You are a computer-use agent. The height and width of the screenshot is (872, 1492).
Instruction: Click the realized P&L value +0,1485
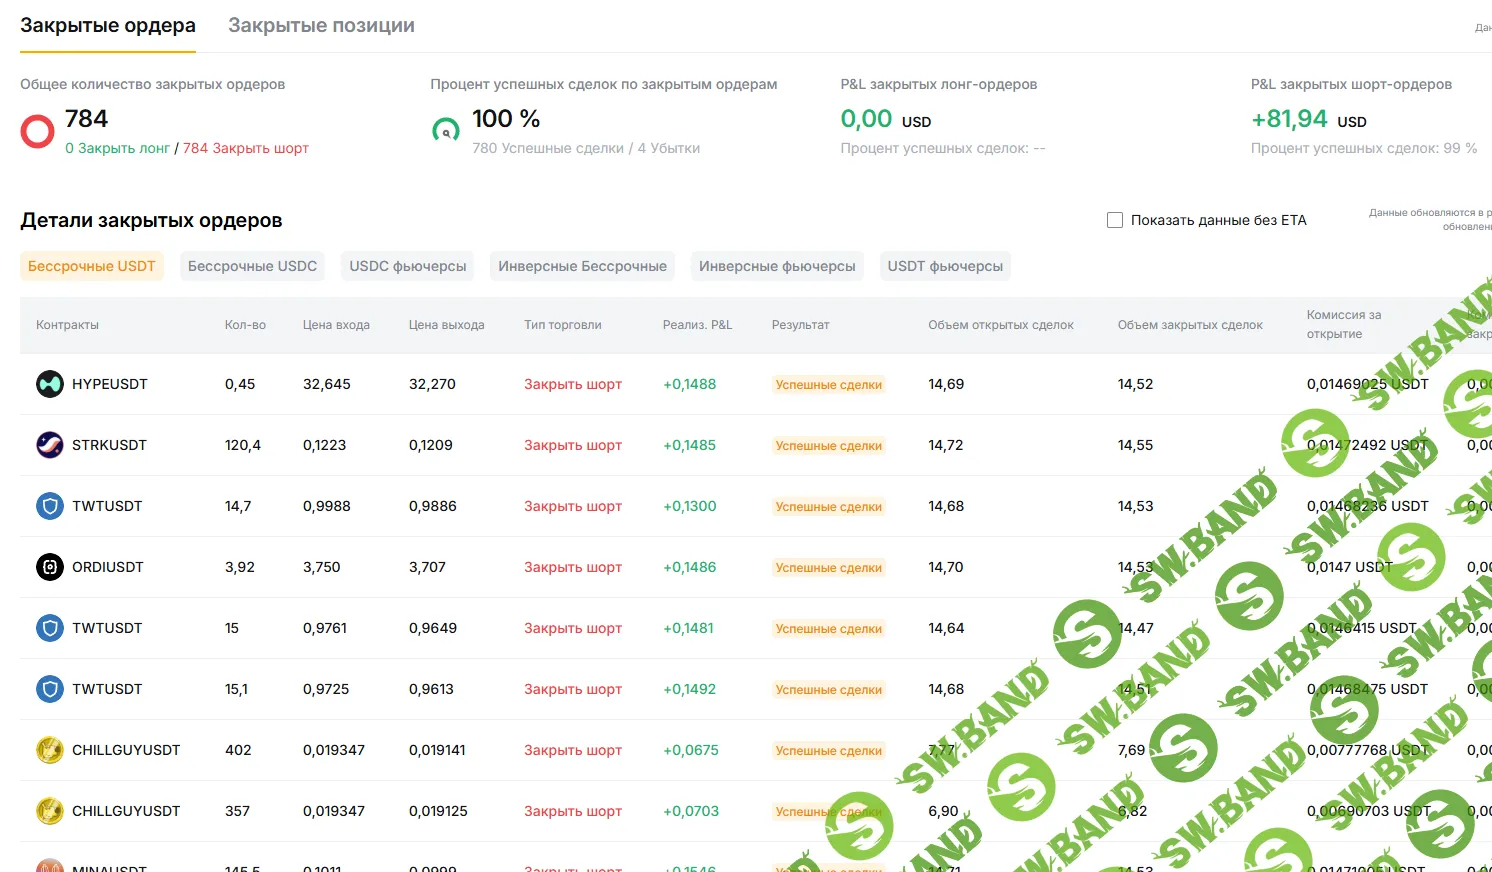pyautogui.click(x=689, y=445)
